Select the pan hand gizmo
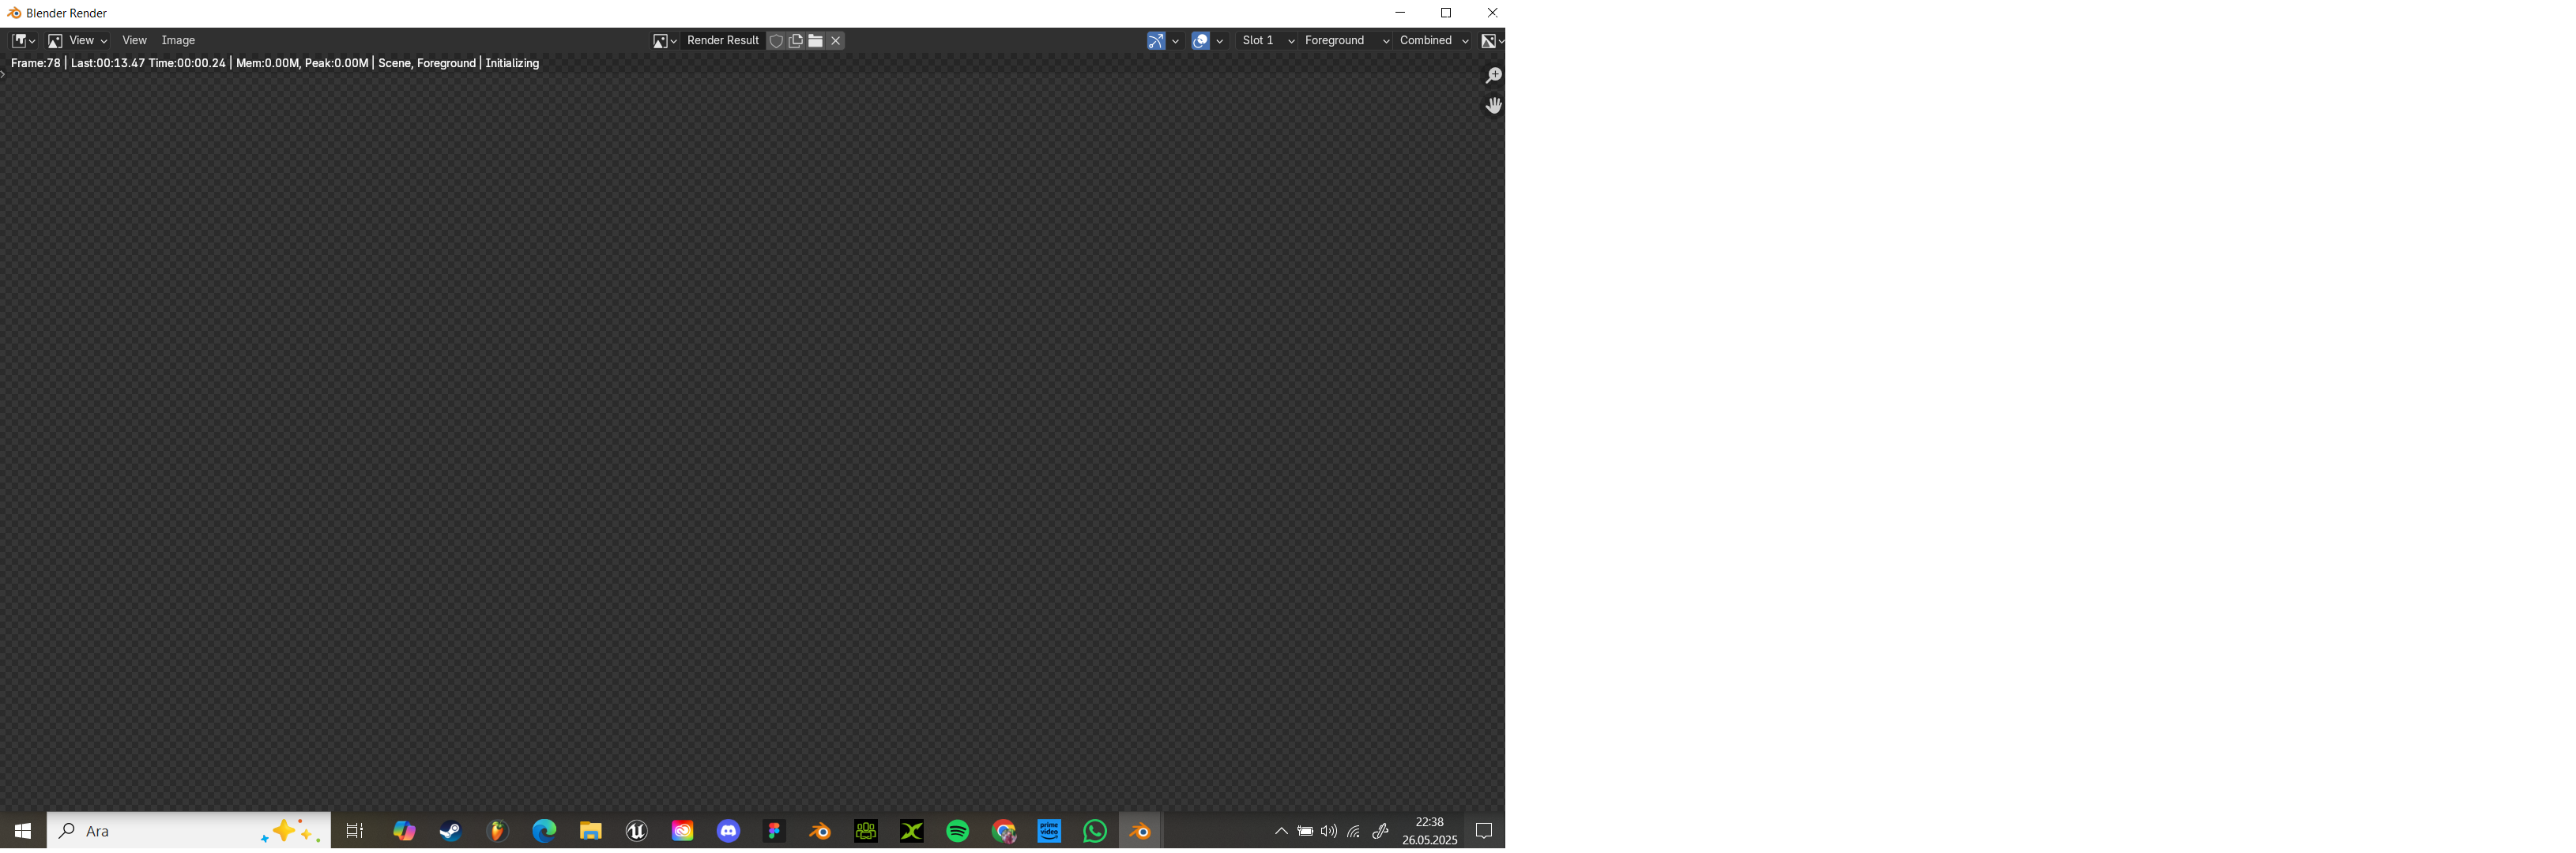The image size is (2576, 853). click(1493, 106)
